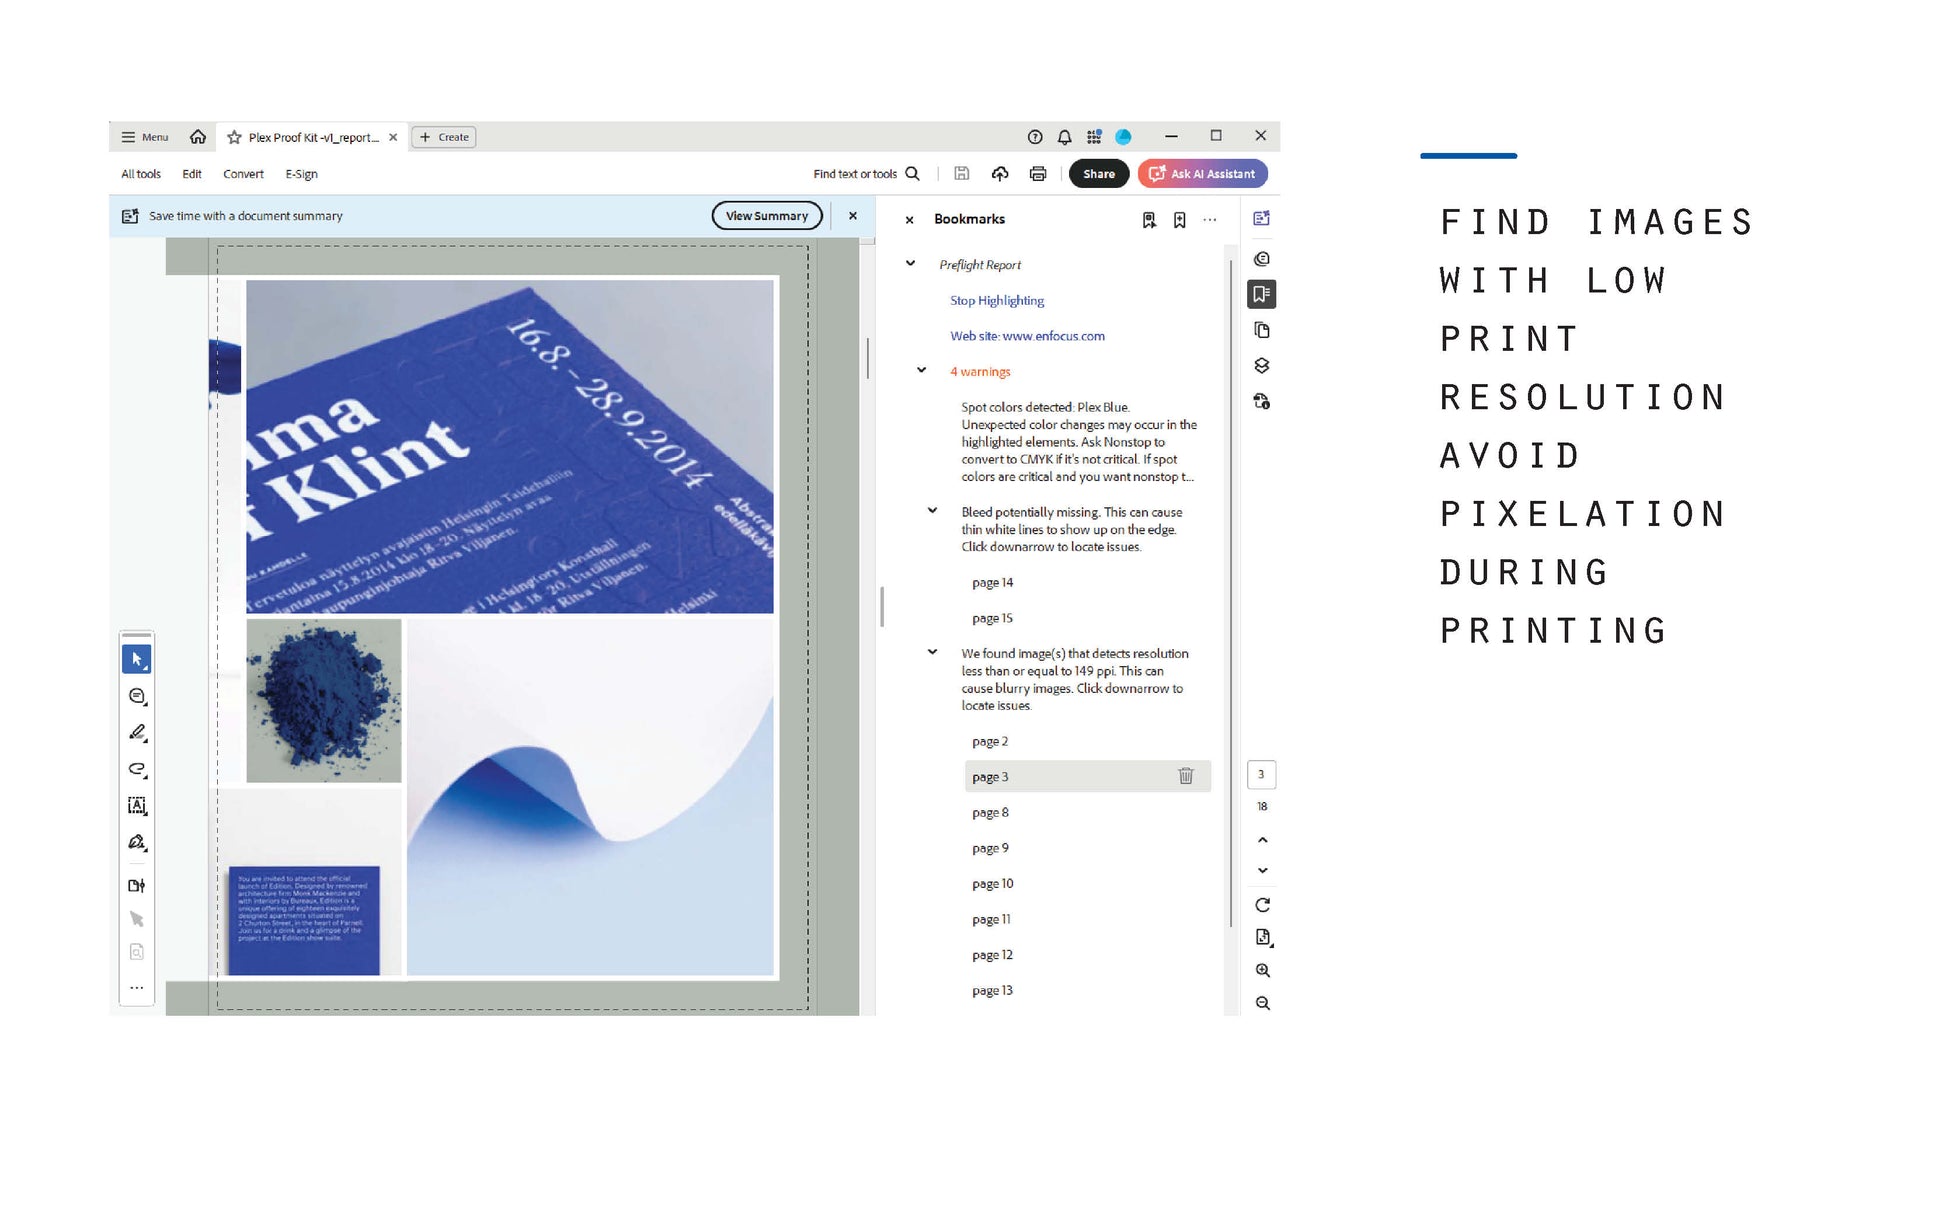Viewport: 1946px width, 1216px height.
Task: Go to next page down arrow
Action: pyautogui.click(x=1263, y=871)
